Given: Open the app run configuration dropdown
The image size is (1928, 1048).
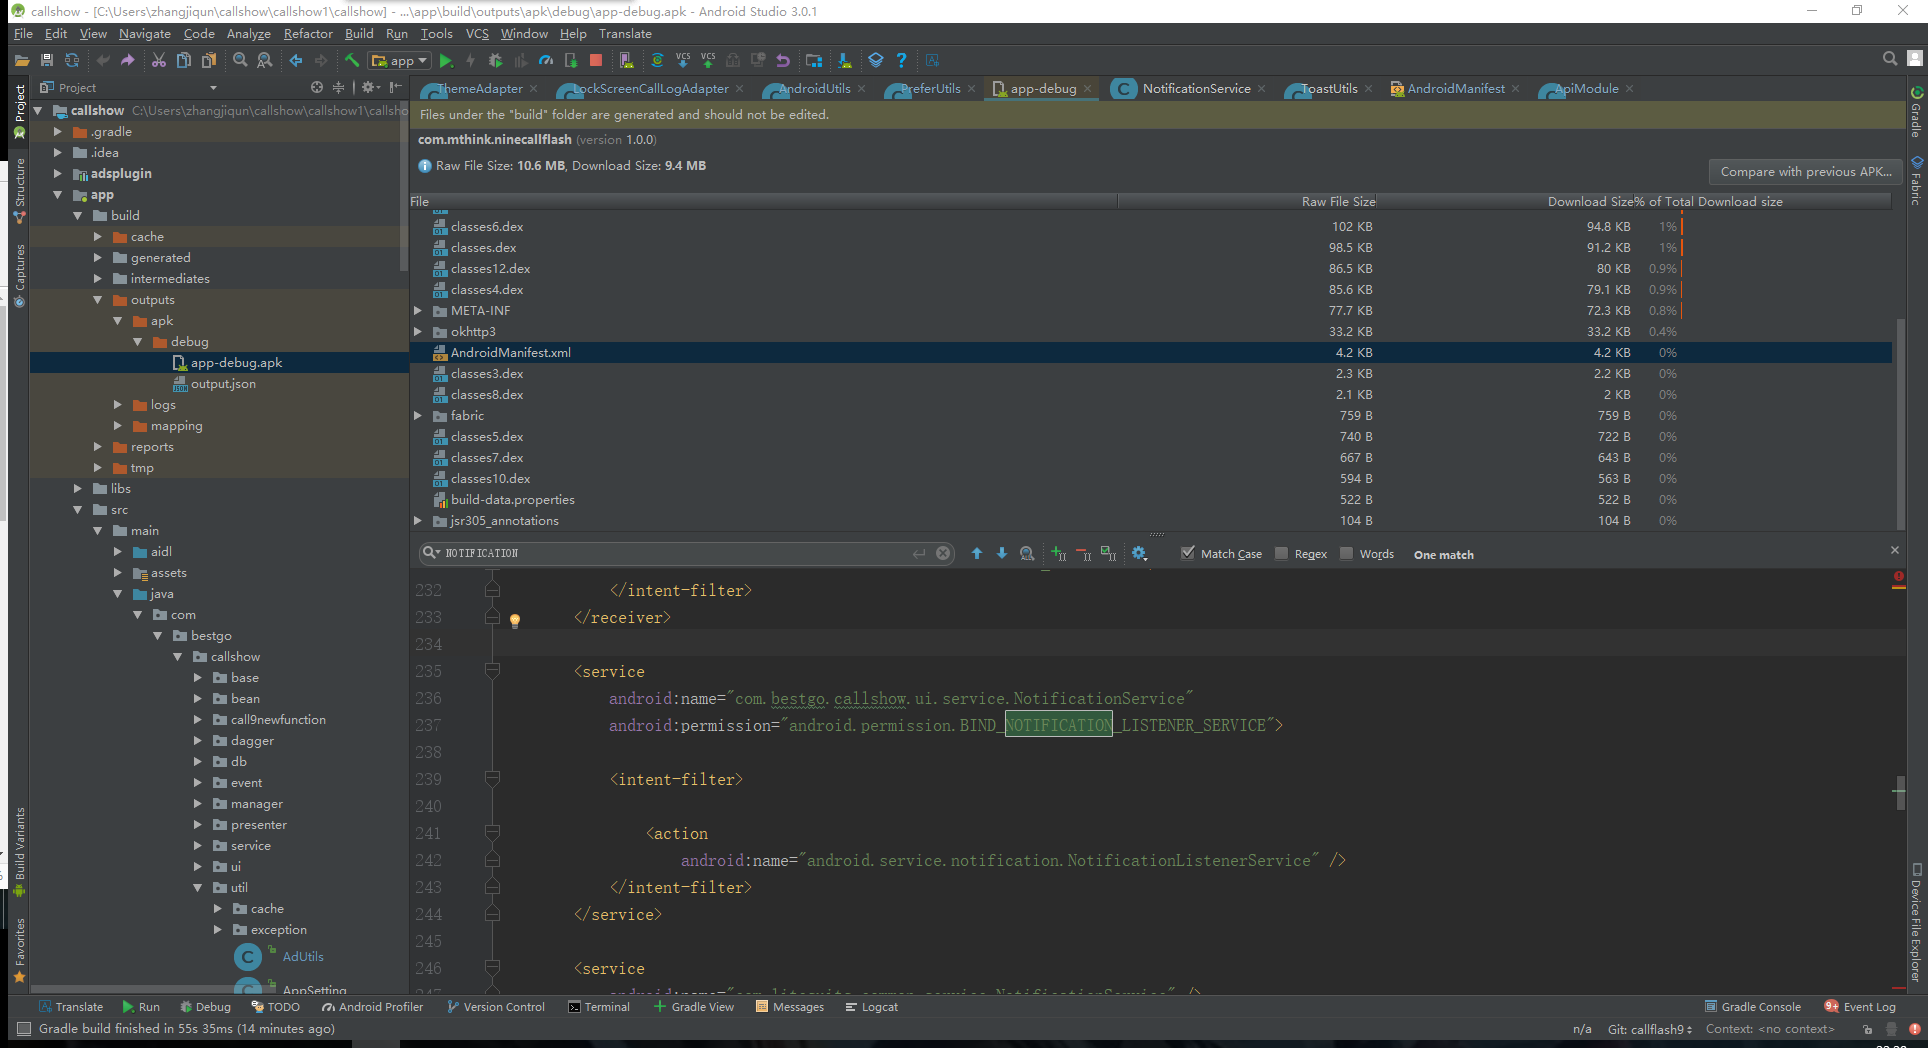Looking at the screenshot, I should [400, 61].
